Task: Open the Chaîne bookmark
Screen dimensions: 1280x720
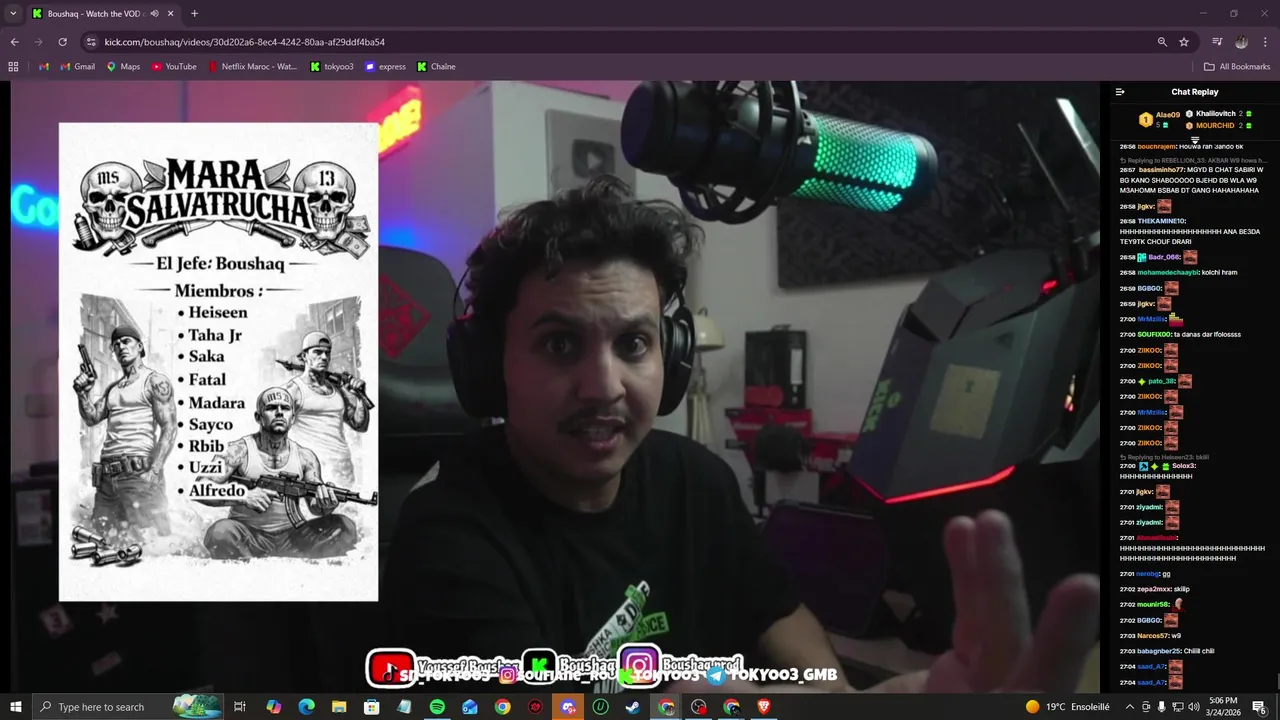Action: tap(437, 67)
